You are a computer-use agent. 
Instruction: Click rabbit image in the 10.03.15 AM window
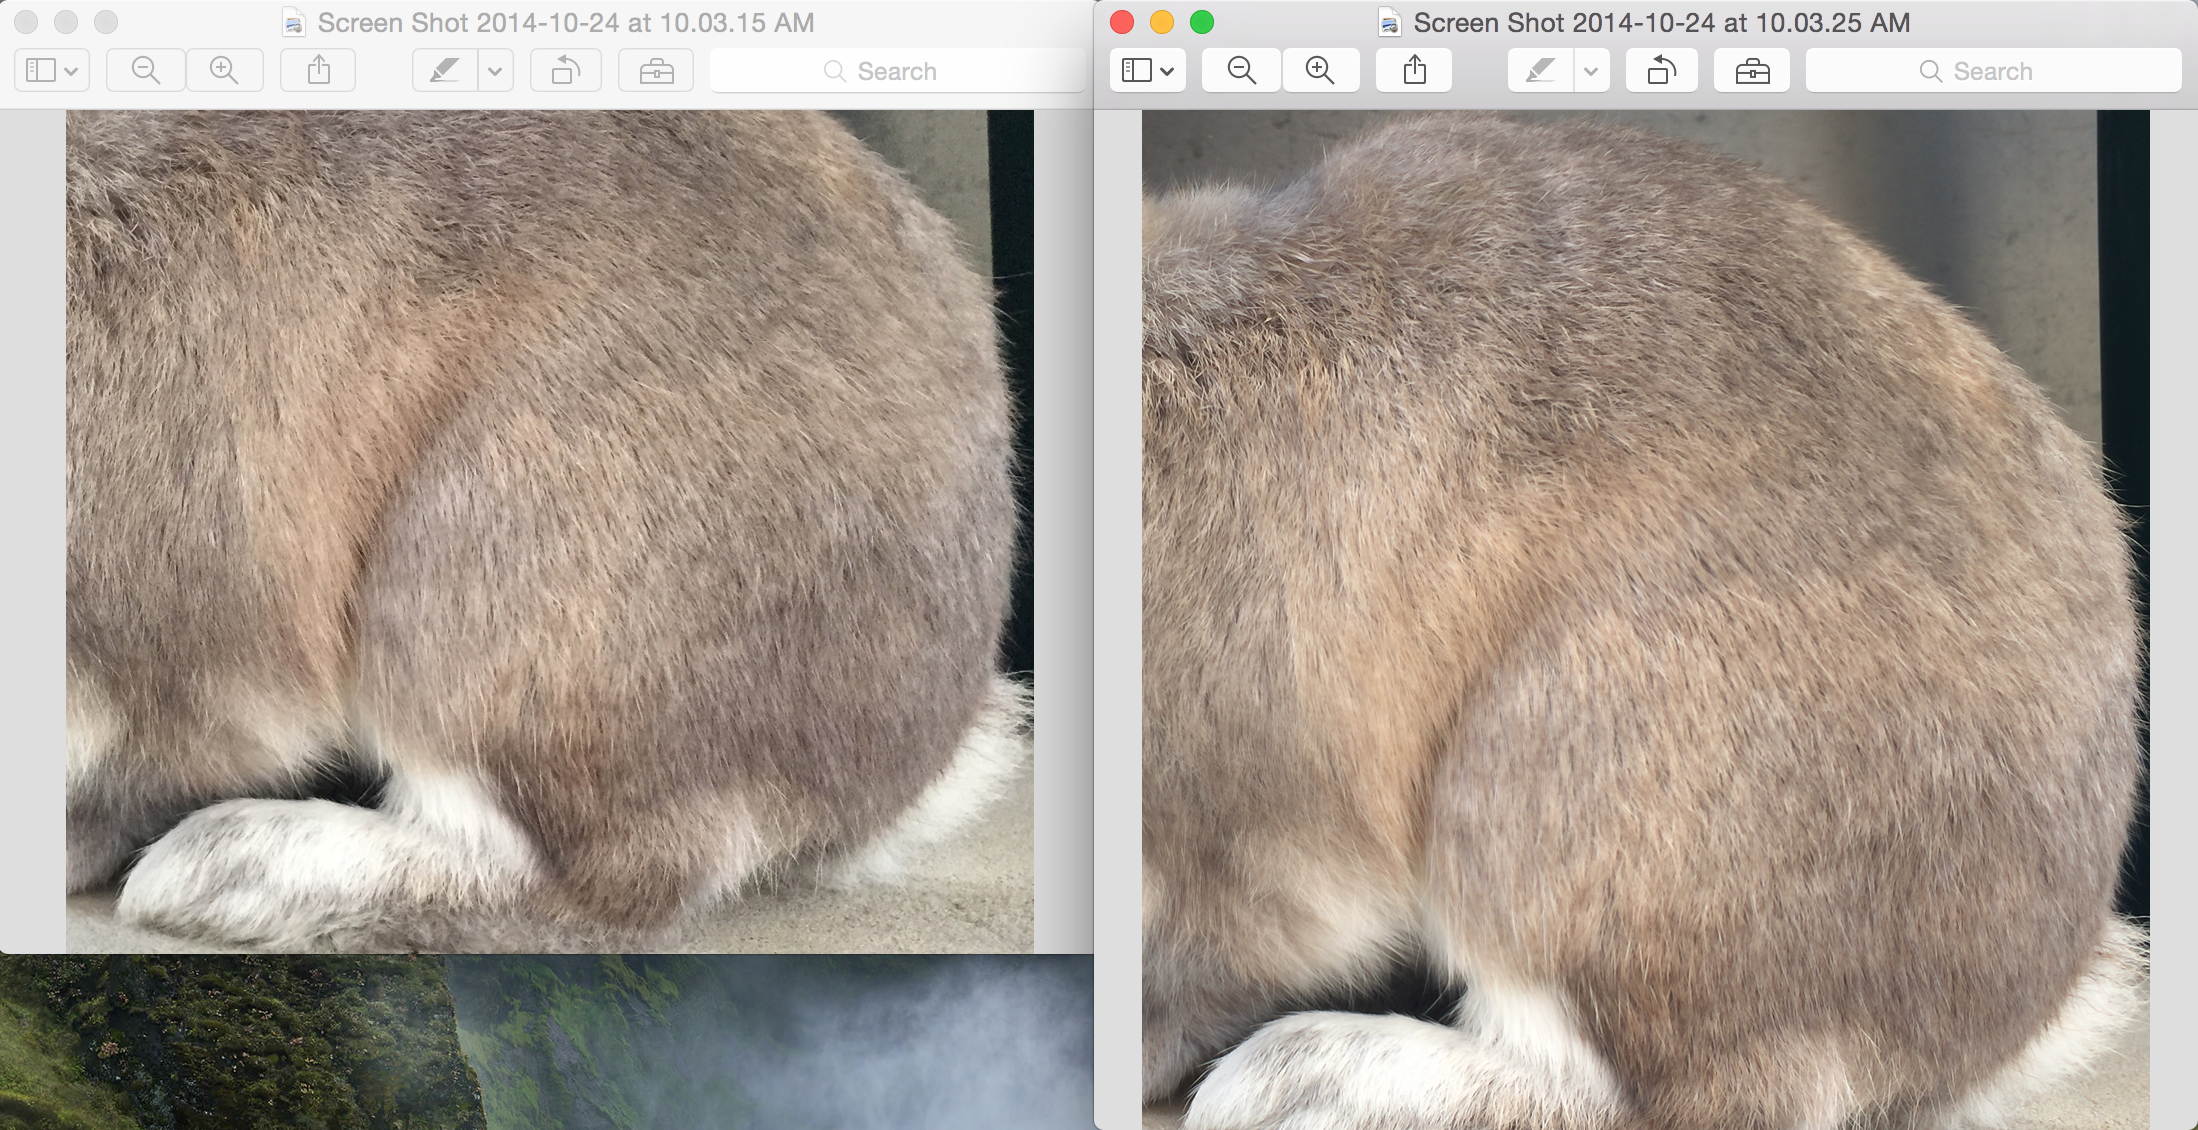pyautogui.click(x=550, y=531)
